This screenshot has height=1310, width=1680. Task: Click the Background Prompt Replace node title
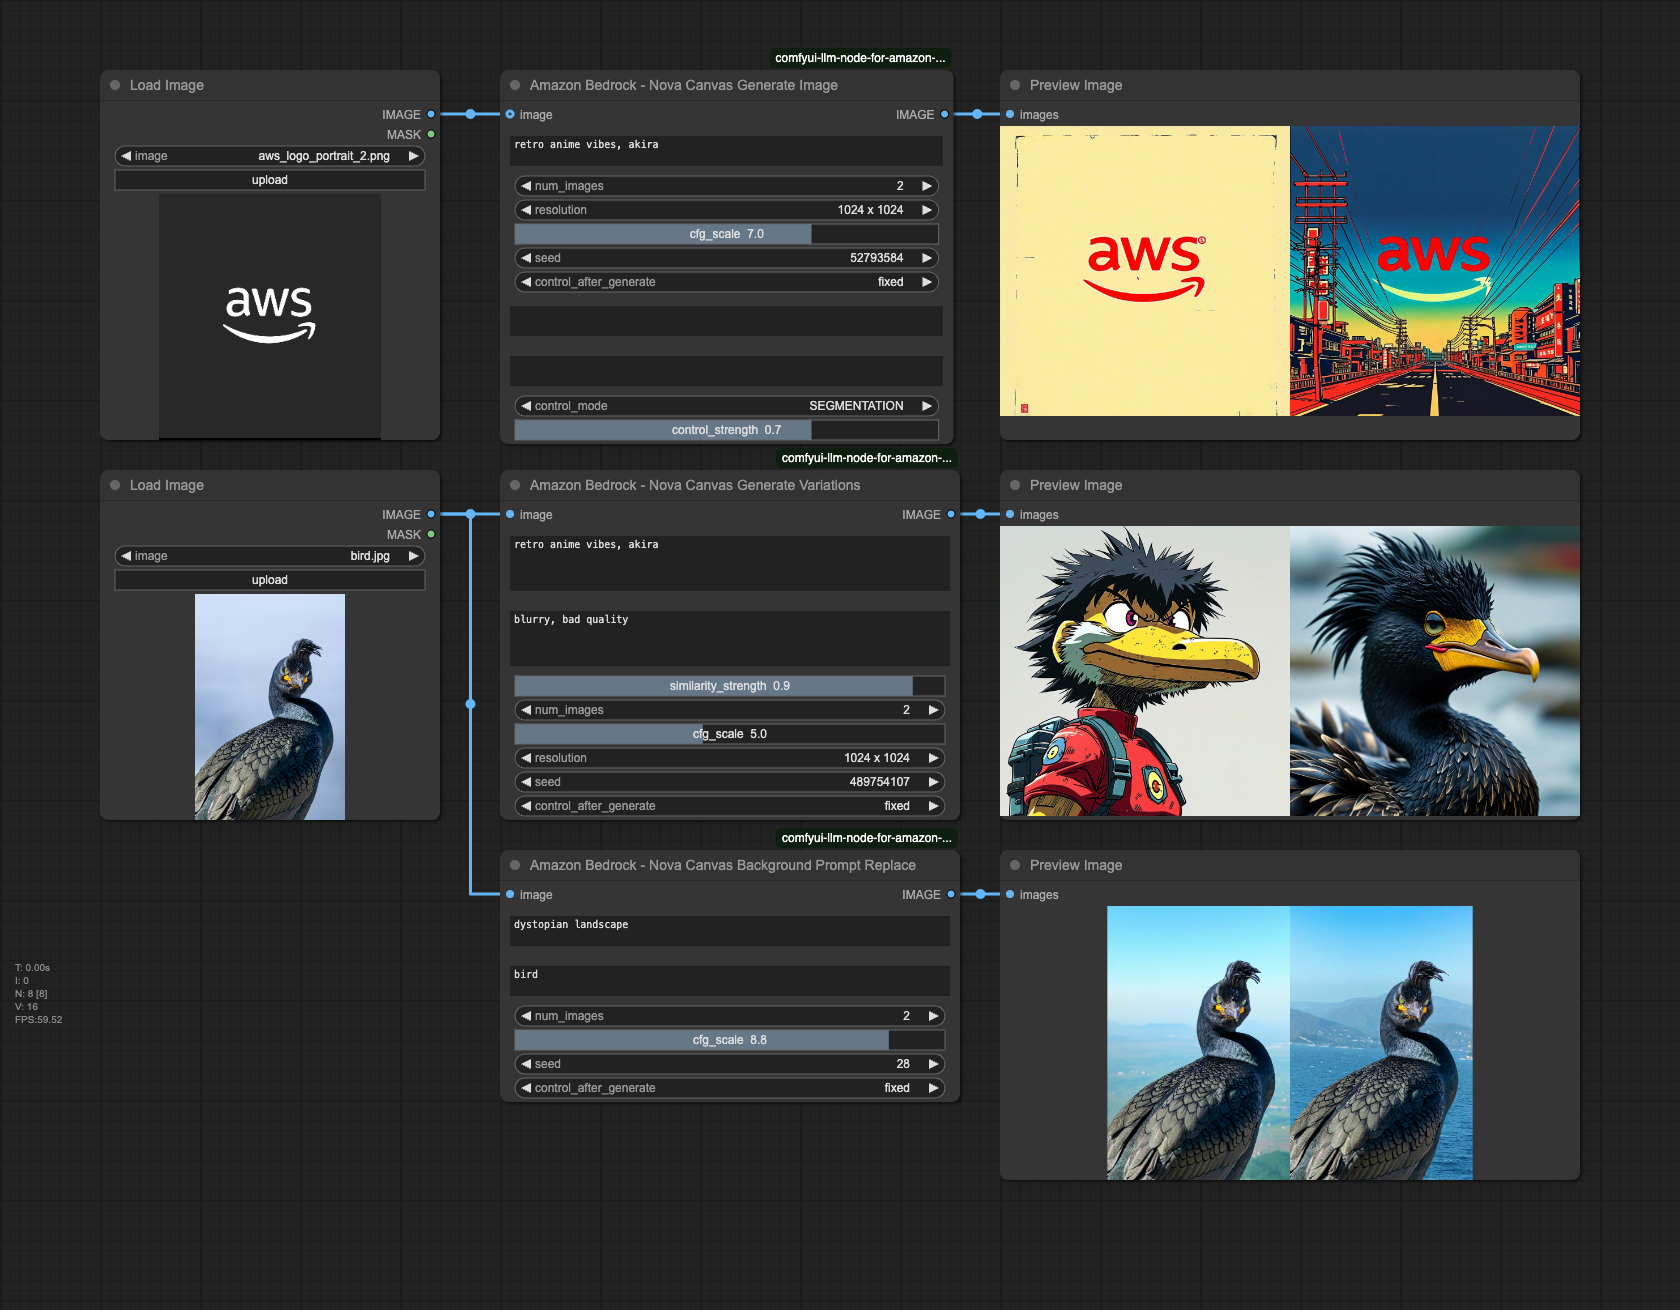click(x=723, y=865)
